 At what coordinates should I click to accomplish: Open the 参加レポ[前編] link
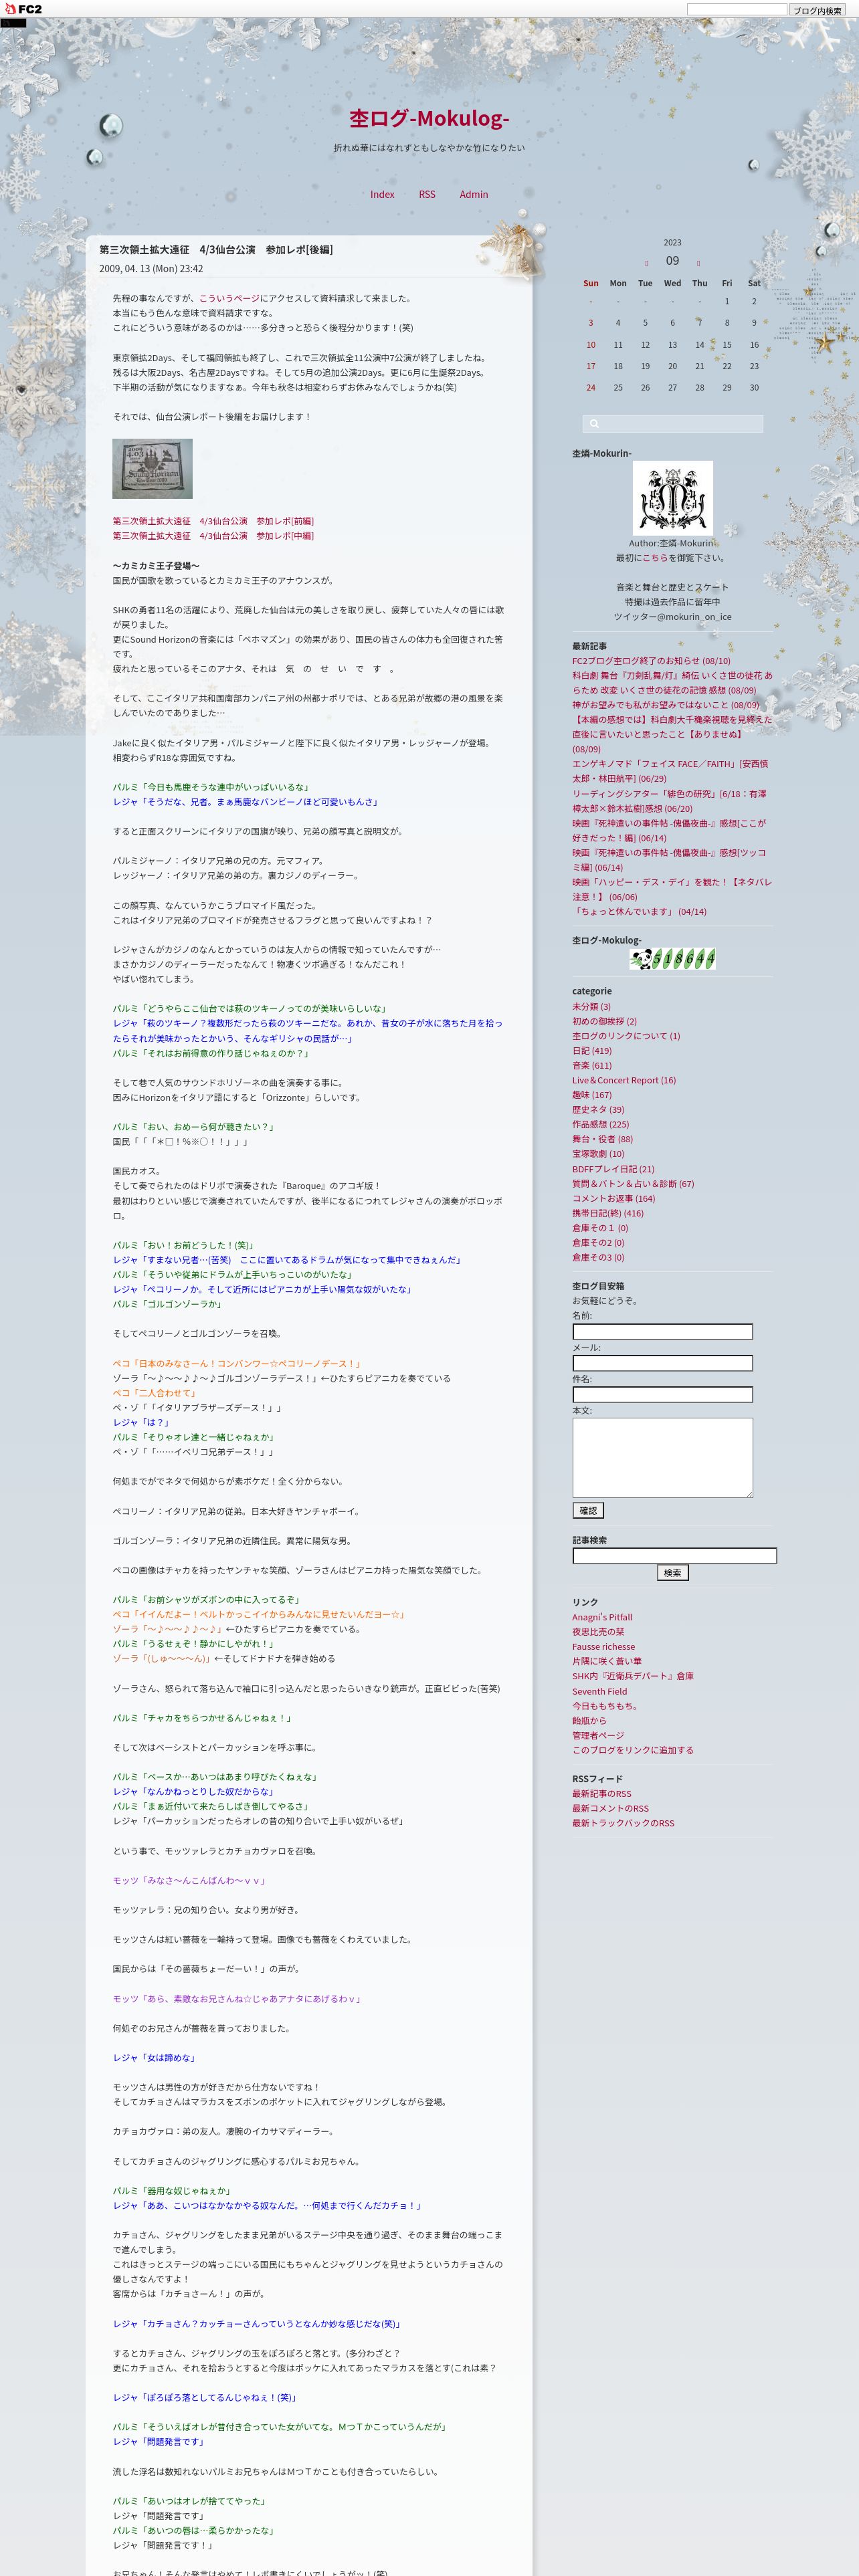coord(213,521)
